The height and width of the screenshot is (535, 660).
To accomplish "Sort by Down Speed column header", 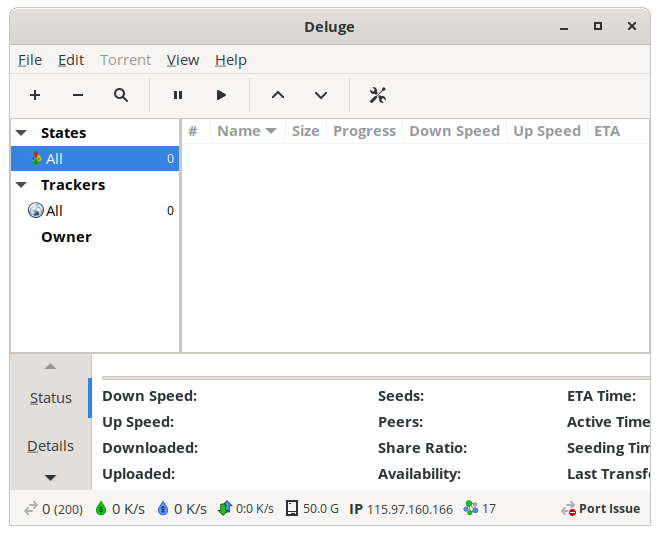I will pyautogui.click(x=455, y=131).
